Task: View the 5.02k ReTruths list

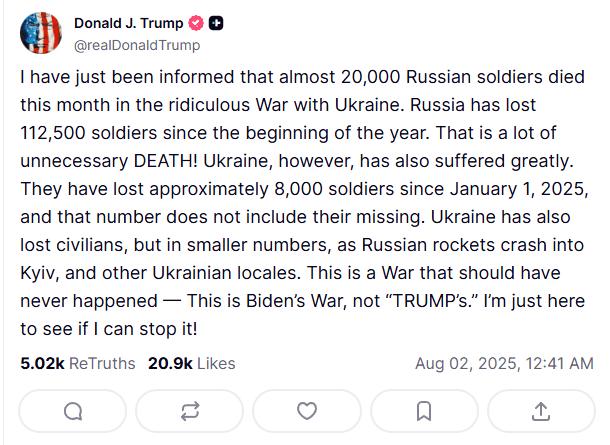Action: 77,363
